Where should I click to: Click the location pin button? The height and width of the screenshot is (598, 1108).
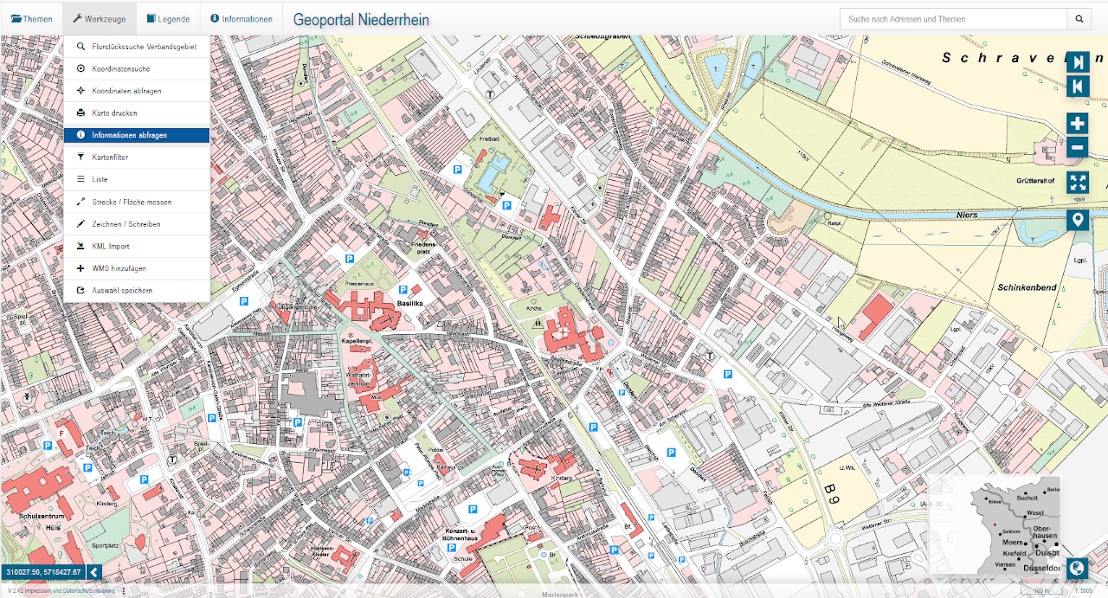tap(1077, 220)
